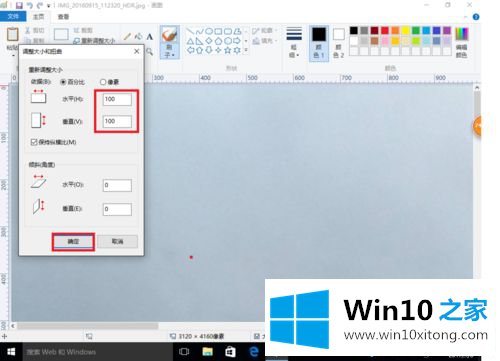Pick the red color swatch
The height and width of the screenshot is (361, 500).
coord(385,31)
